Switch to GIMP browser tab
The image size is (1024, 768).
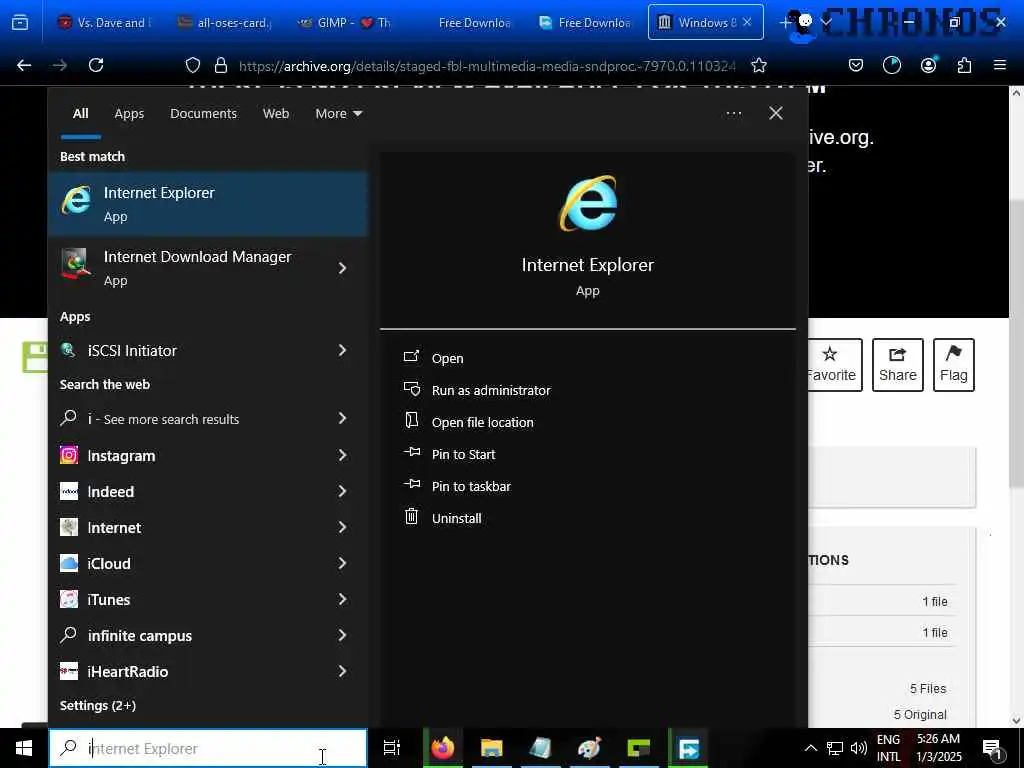click(x=345, y=23)
